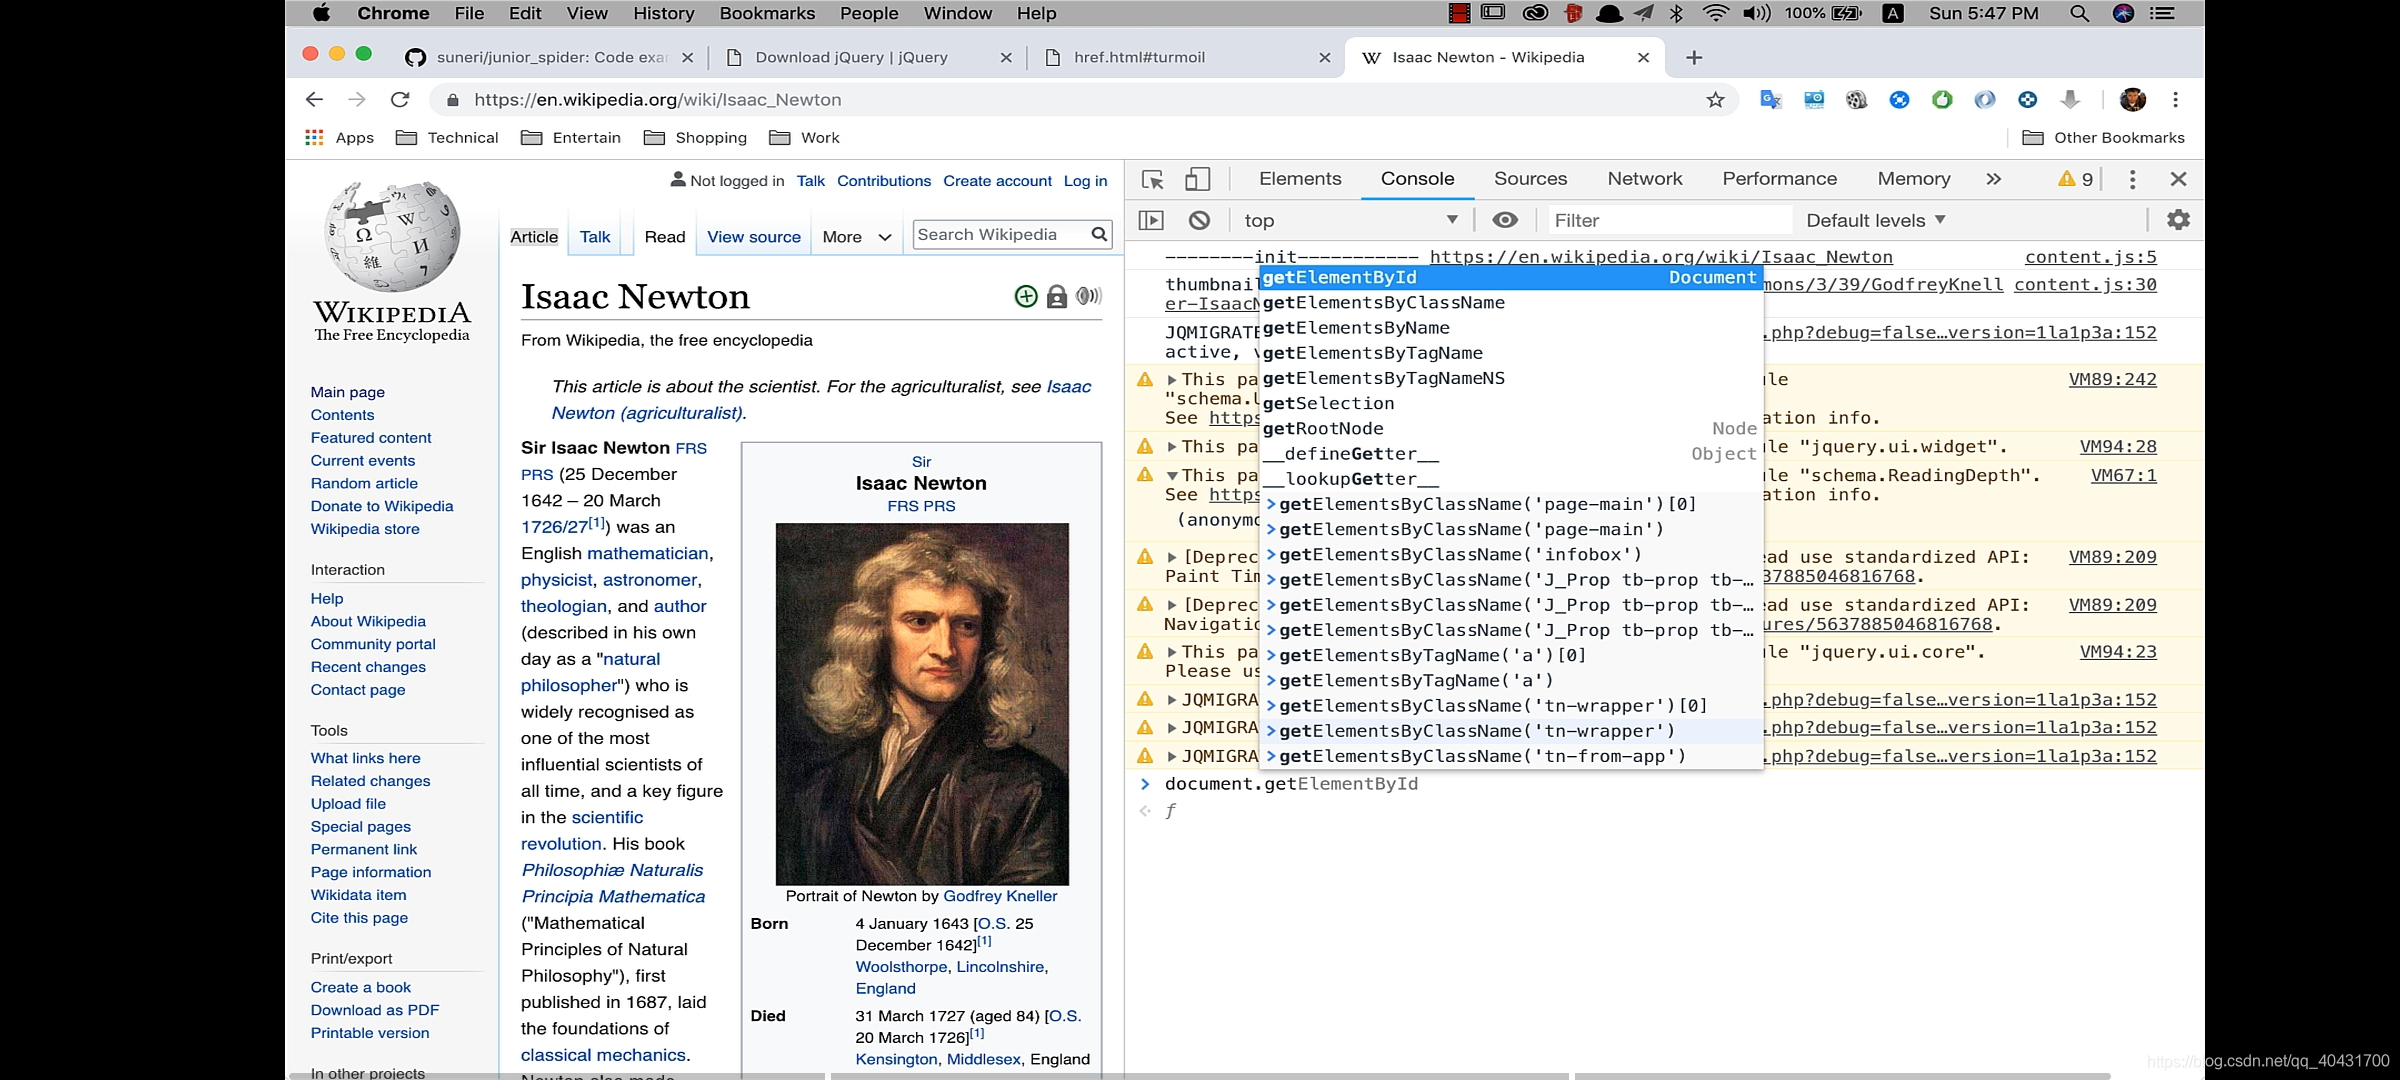Click the Wikipedia bookmark star icon

coord(1714,99)
